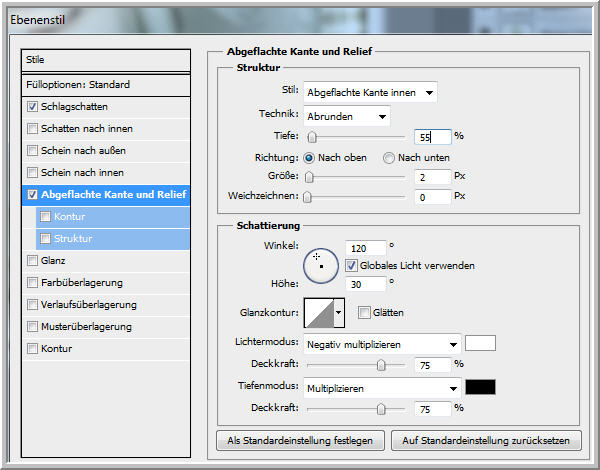Click Lichtermodus Deckkraft value field
Image resolution: width=600 pixels, height=470 pixels.
click(433, 365)
